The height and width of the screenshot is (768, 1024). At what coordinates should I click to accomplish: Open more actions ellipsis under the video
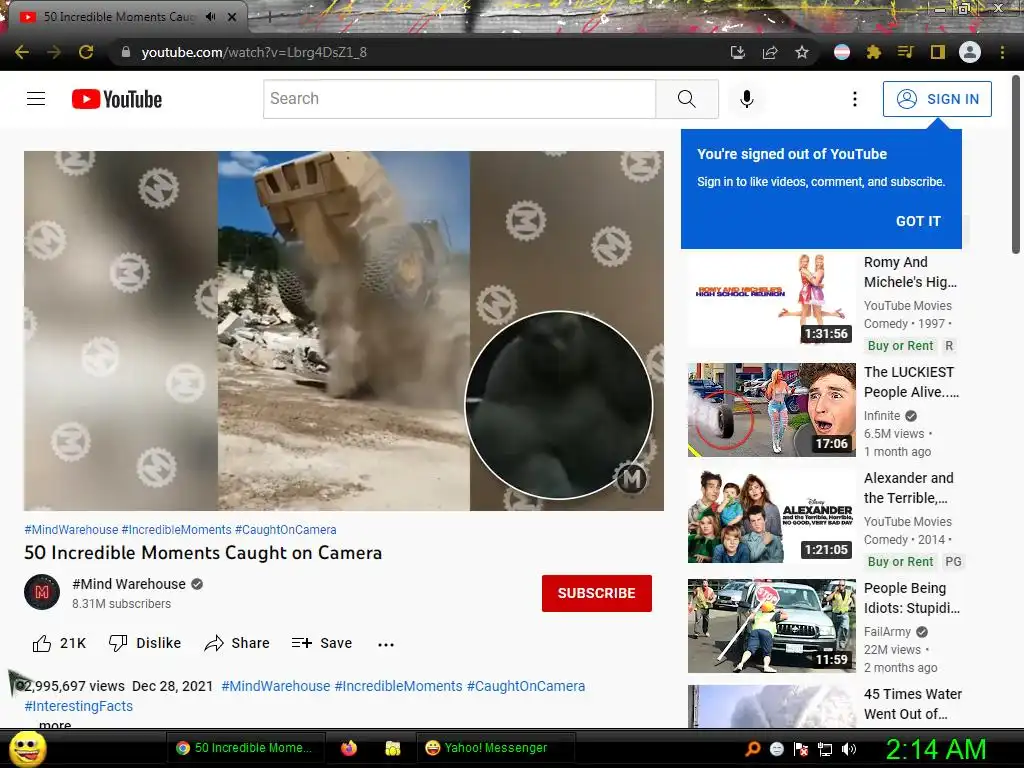click(x=386, y=644)
